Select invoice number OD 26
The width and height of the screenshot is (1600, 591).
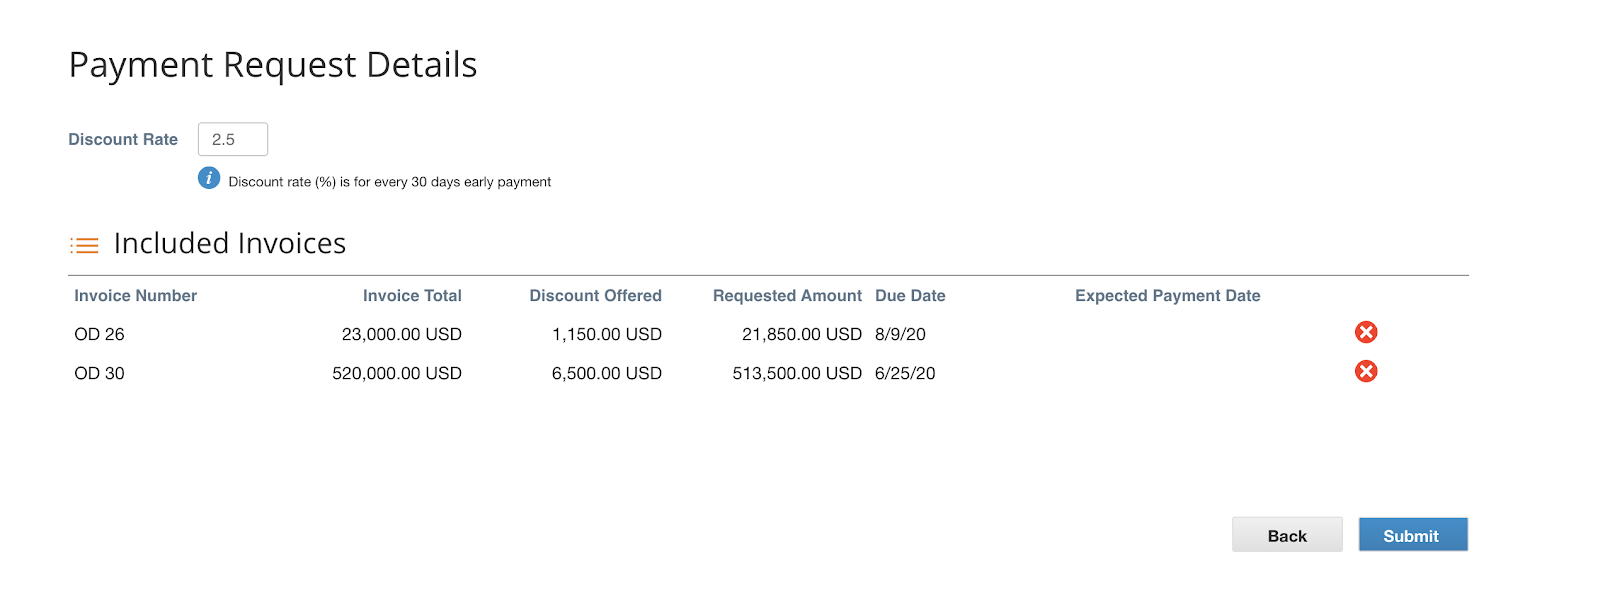(x=99, y=334)
